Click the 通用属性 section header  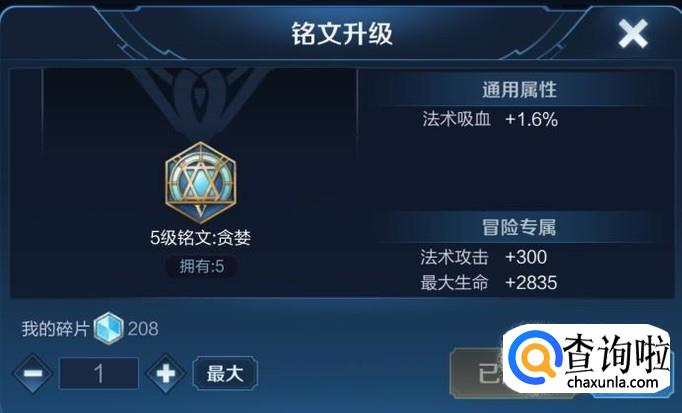click(x=519, y=90)
